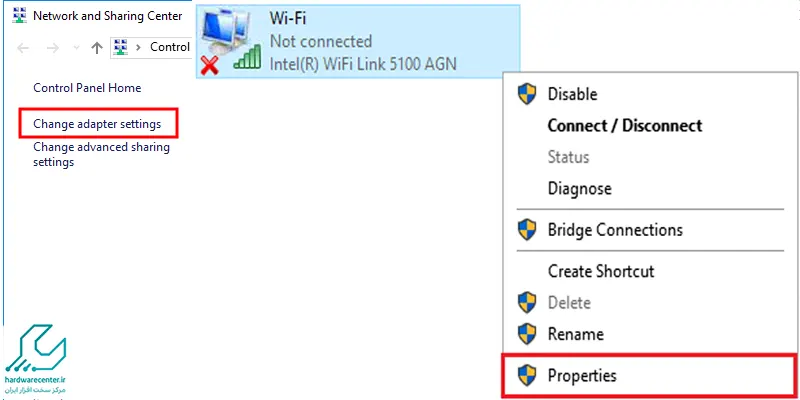
Task: Choose Rename from the context menu
Action: coord(575,334)
